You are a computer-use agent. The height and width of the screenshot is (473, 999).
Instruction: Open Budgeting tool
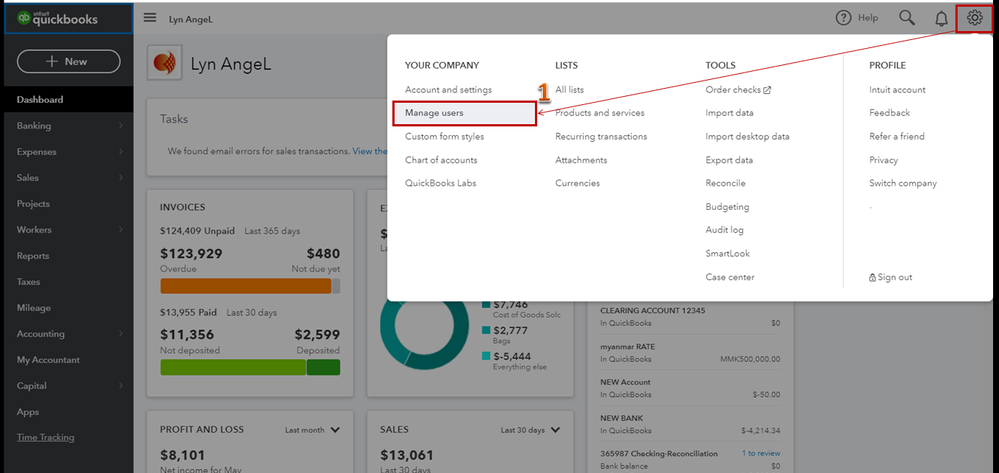point(728,207)
